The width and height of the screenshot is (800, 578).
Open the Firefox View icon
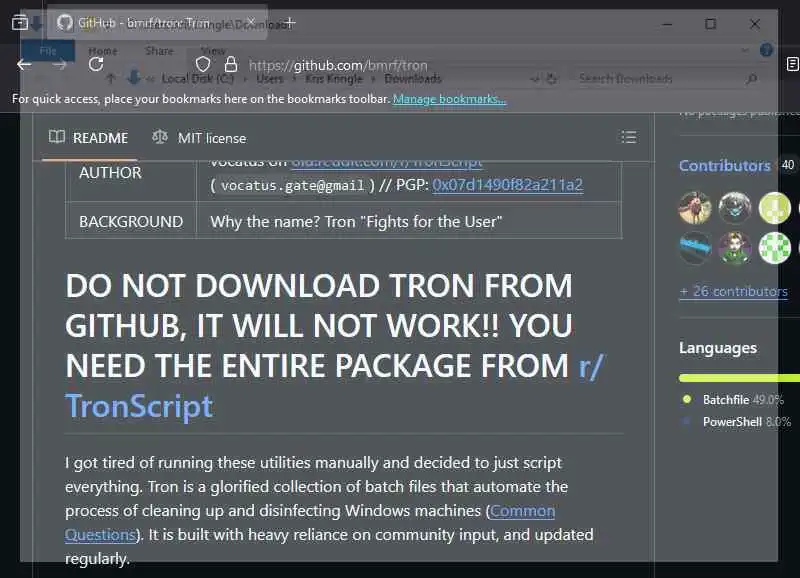(x=19, y=23)
